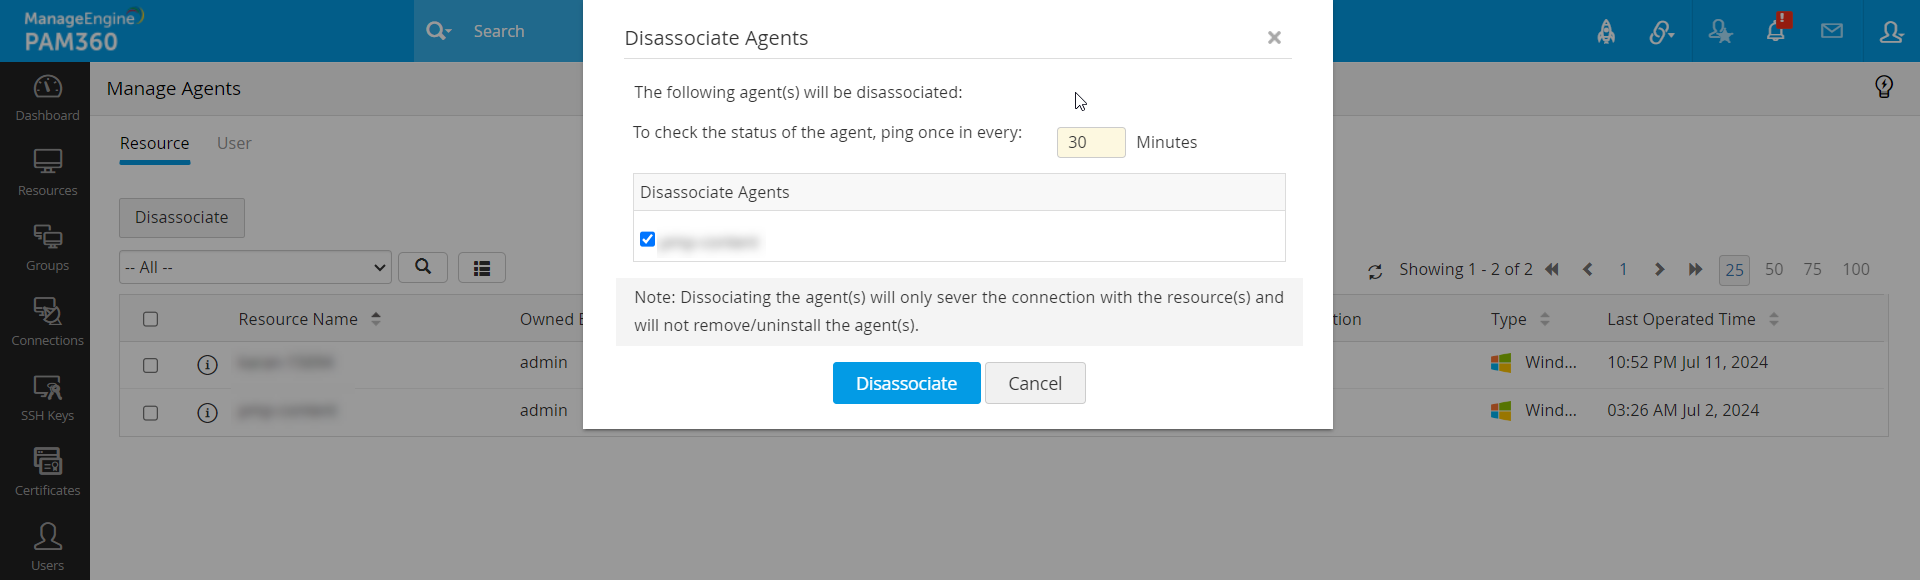1920x580 pixels.
Task: Select the Resource tab
Action: pyautogui.click(x=154, y=143)
